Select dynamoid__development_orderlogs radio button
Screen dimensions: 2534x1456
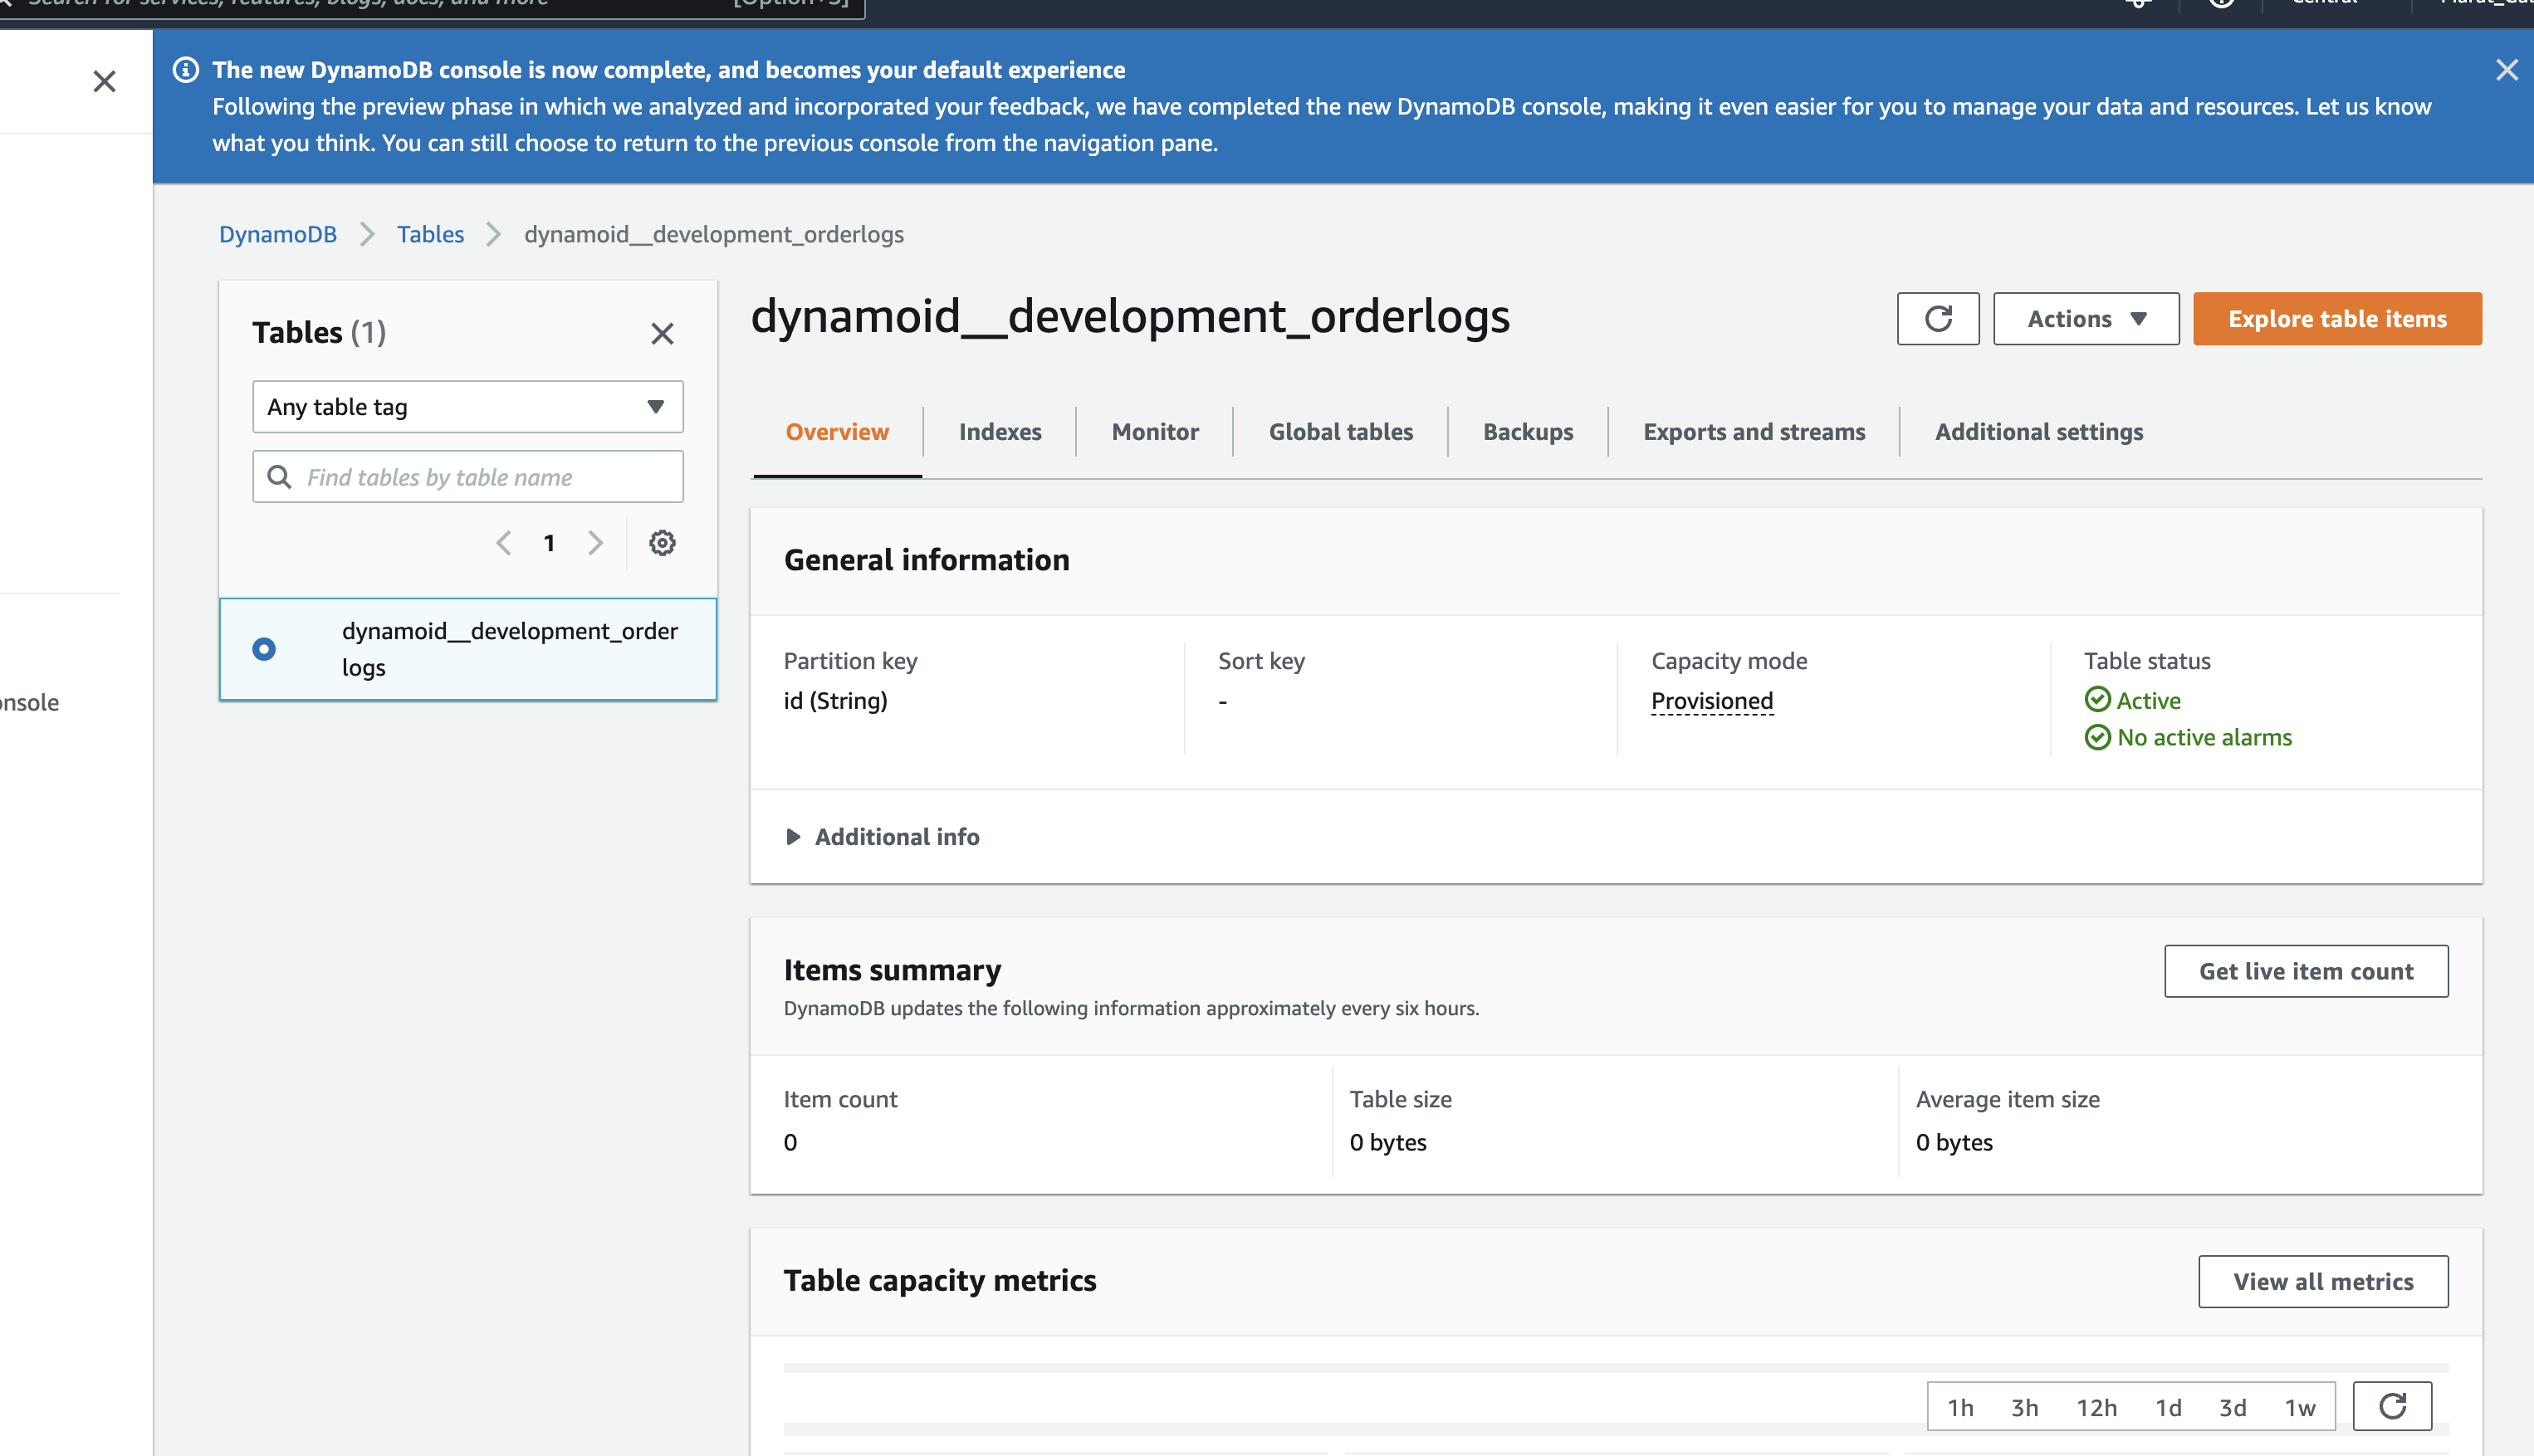click(x=264, y=649)
